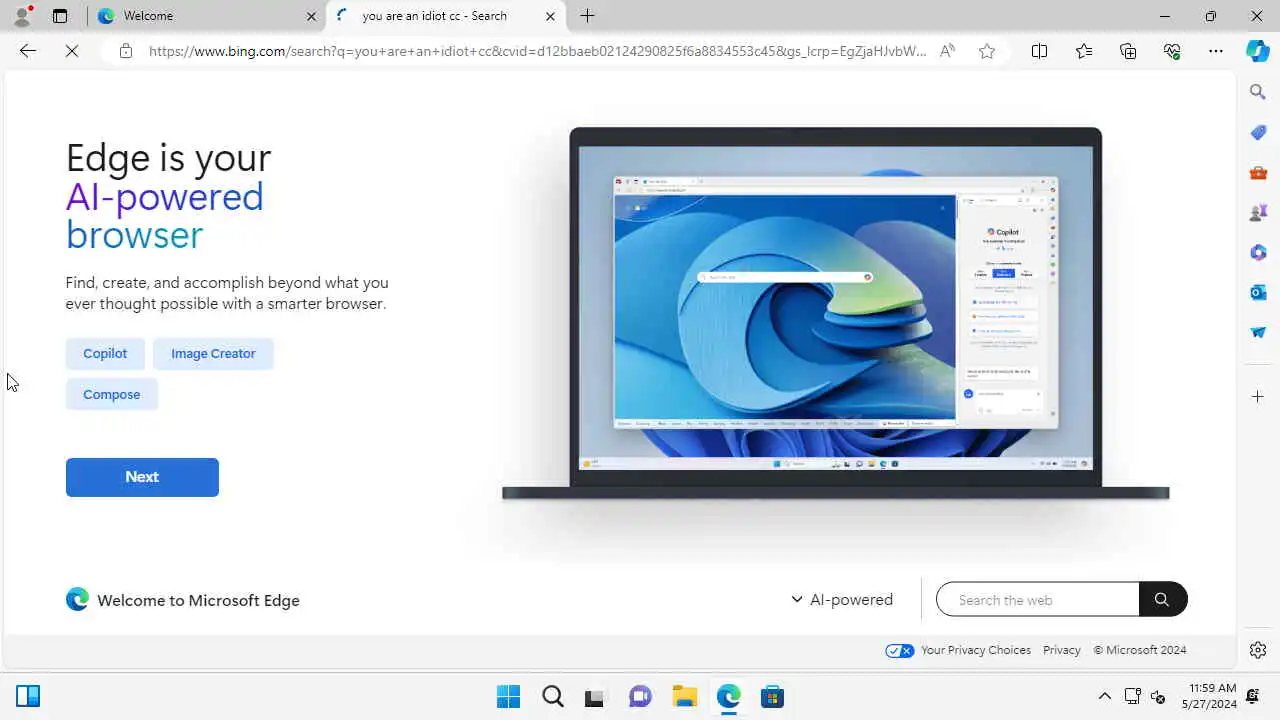This screenshot has height=720, width=1280.
Task: Click the Edge logo beside Welcome text
Action: (x=77, y=599)
